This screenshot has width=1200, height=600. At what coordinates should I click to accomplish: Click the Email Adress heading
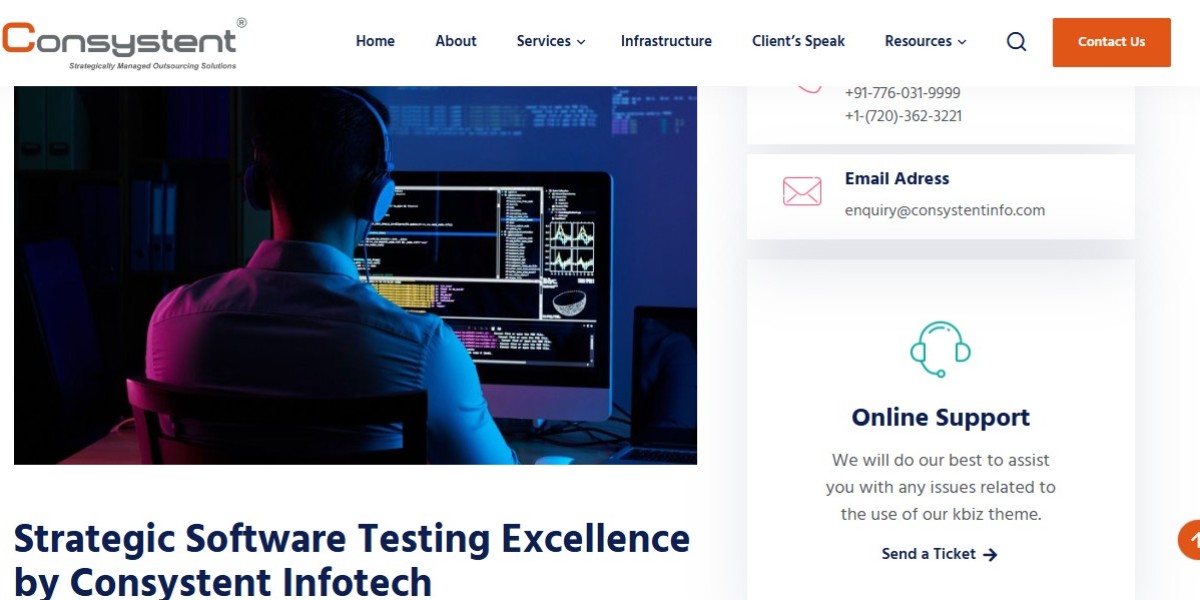[897, 178]
